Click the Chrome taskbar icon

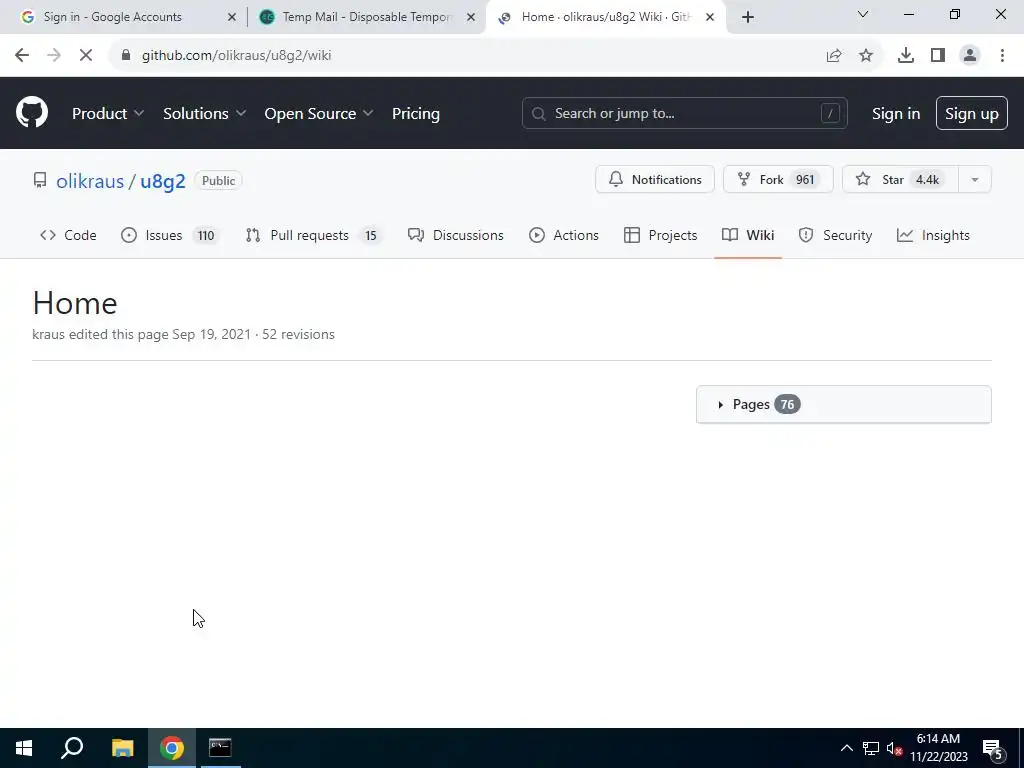pos(172,748)
